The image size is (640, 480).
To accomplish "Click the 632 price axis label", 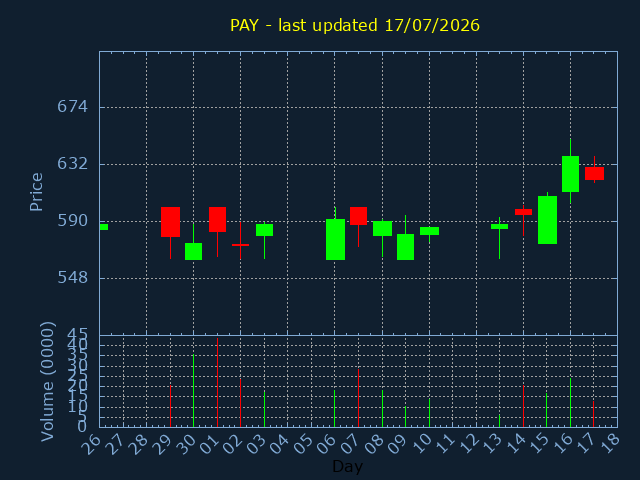I will pyautogui.click(x=72, y=164).
